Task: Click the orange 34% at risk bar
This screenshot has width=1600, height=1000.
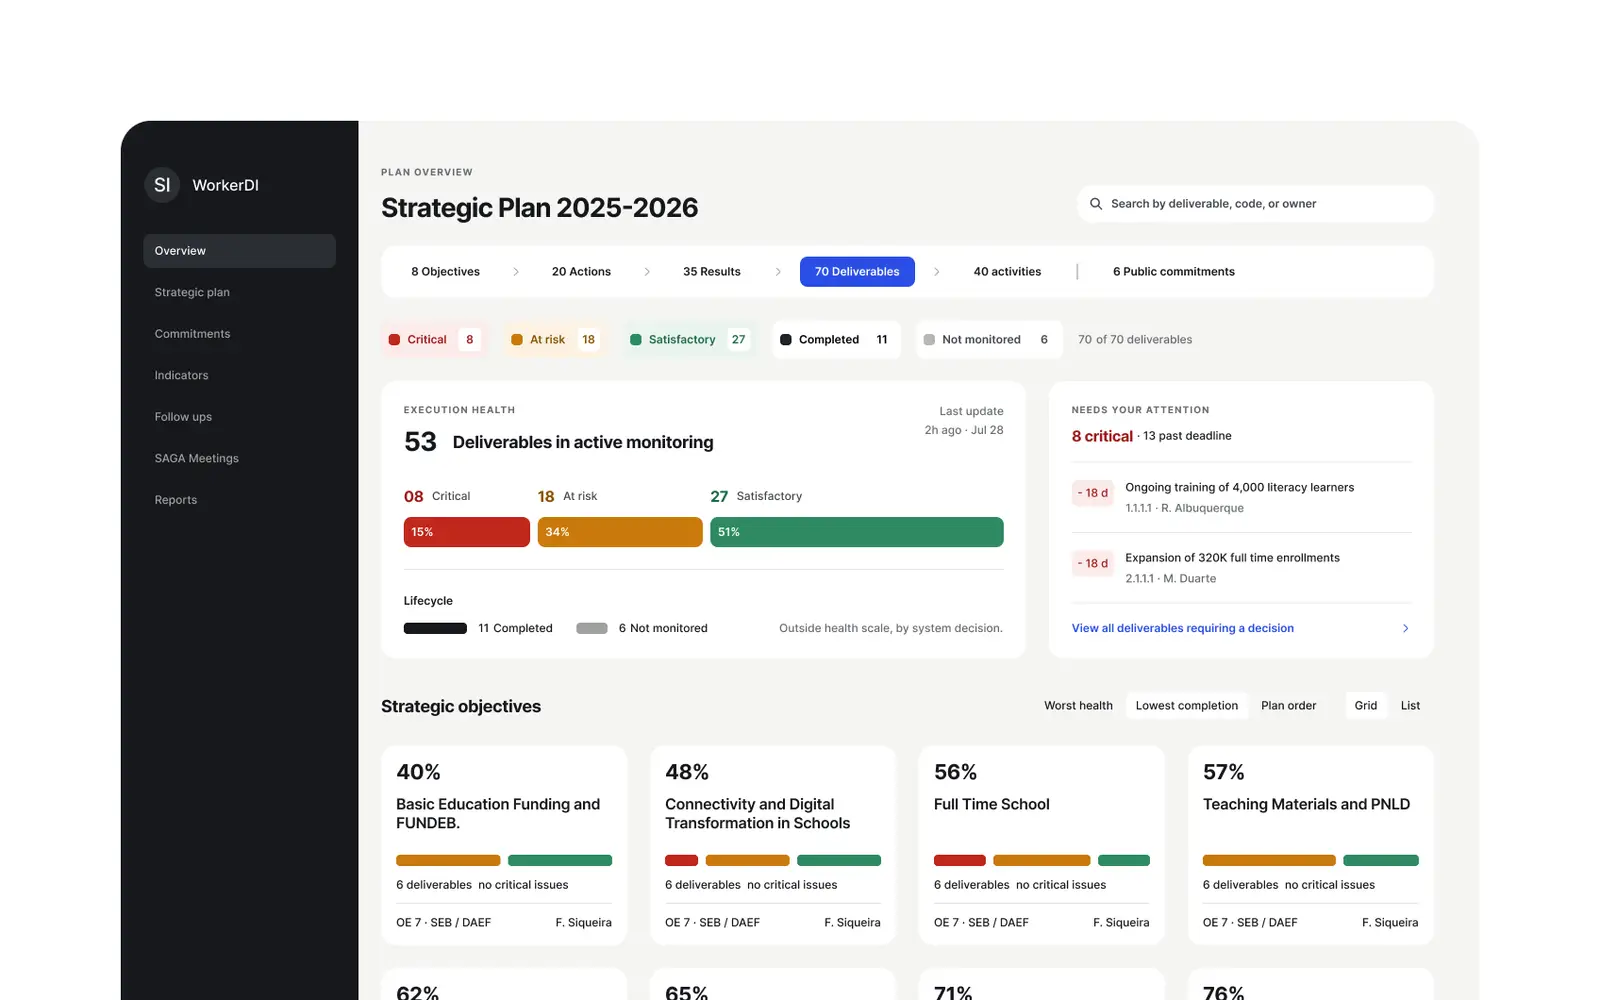Action: 620,532
